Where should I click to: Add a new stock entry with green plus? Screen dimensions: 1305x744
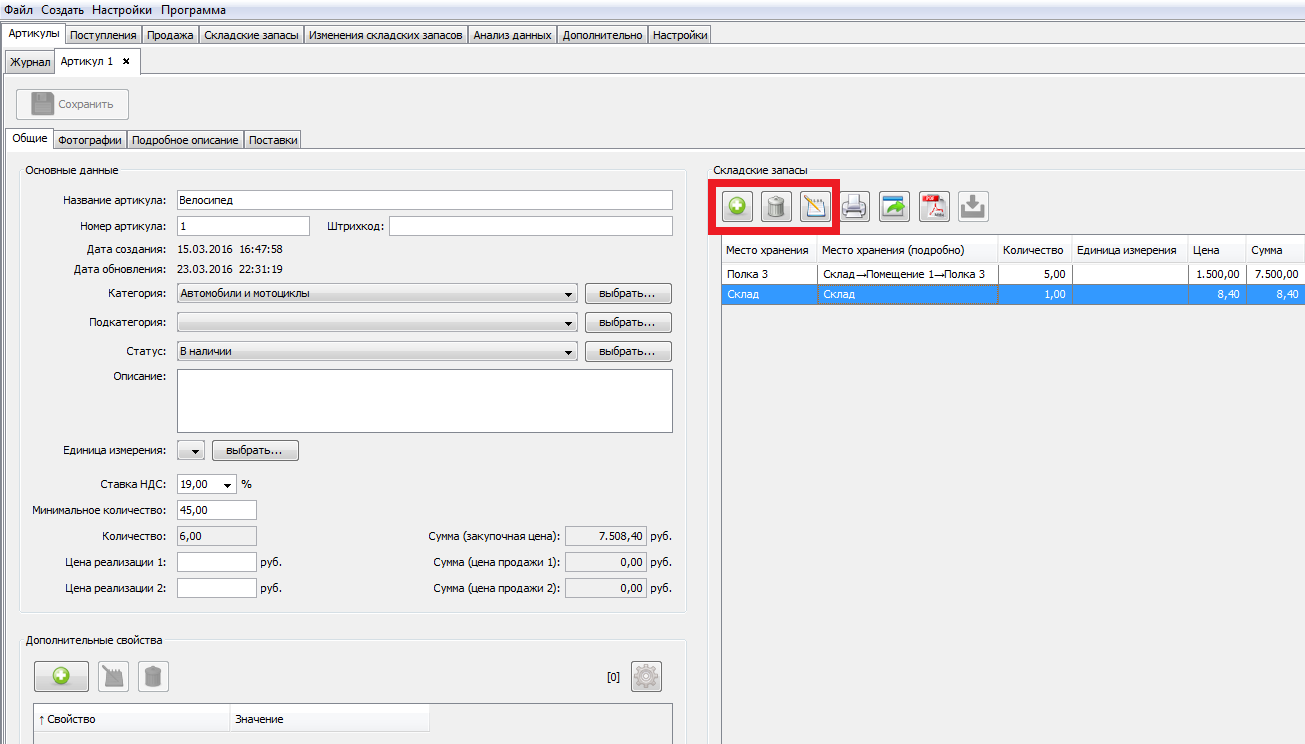(x=737, y=207)
